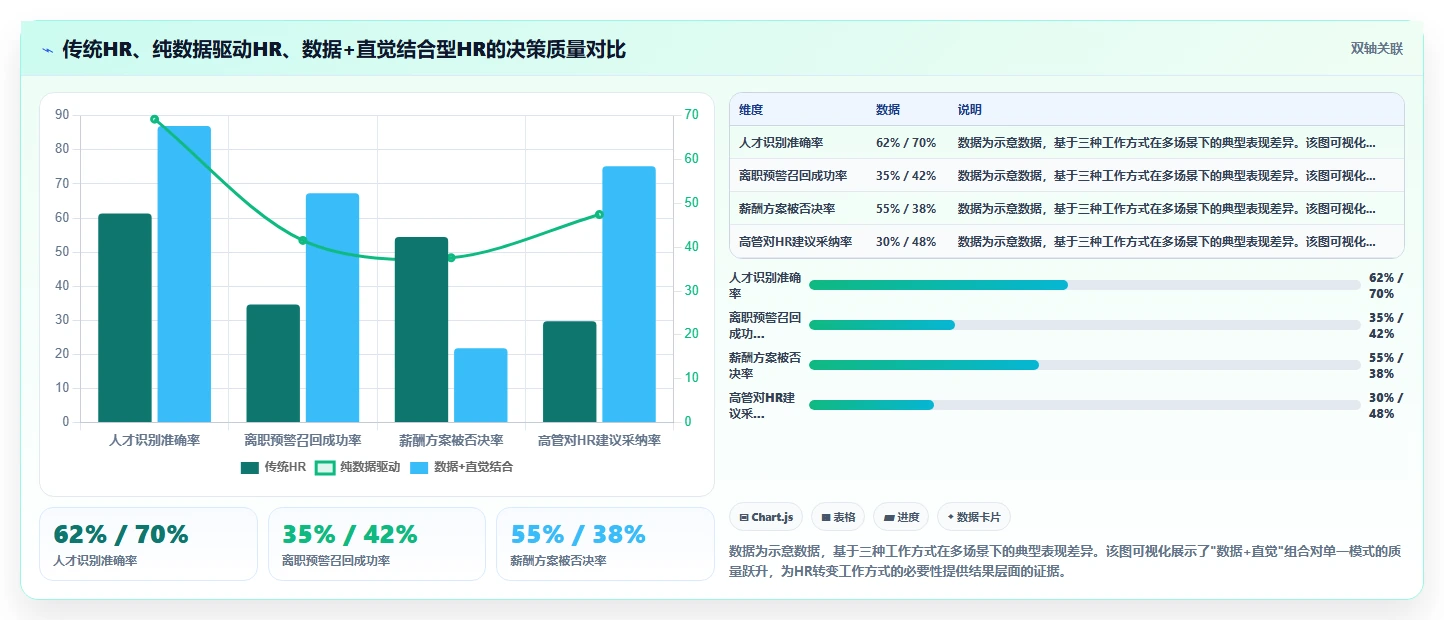Viewport: 1444px width, 620px height.
Task: Select the 数据卡片 tag
Action: pos(974,517)
